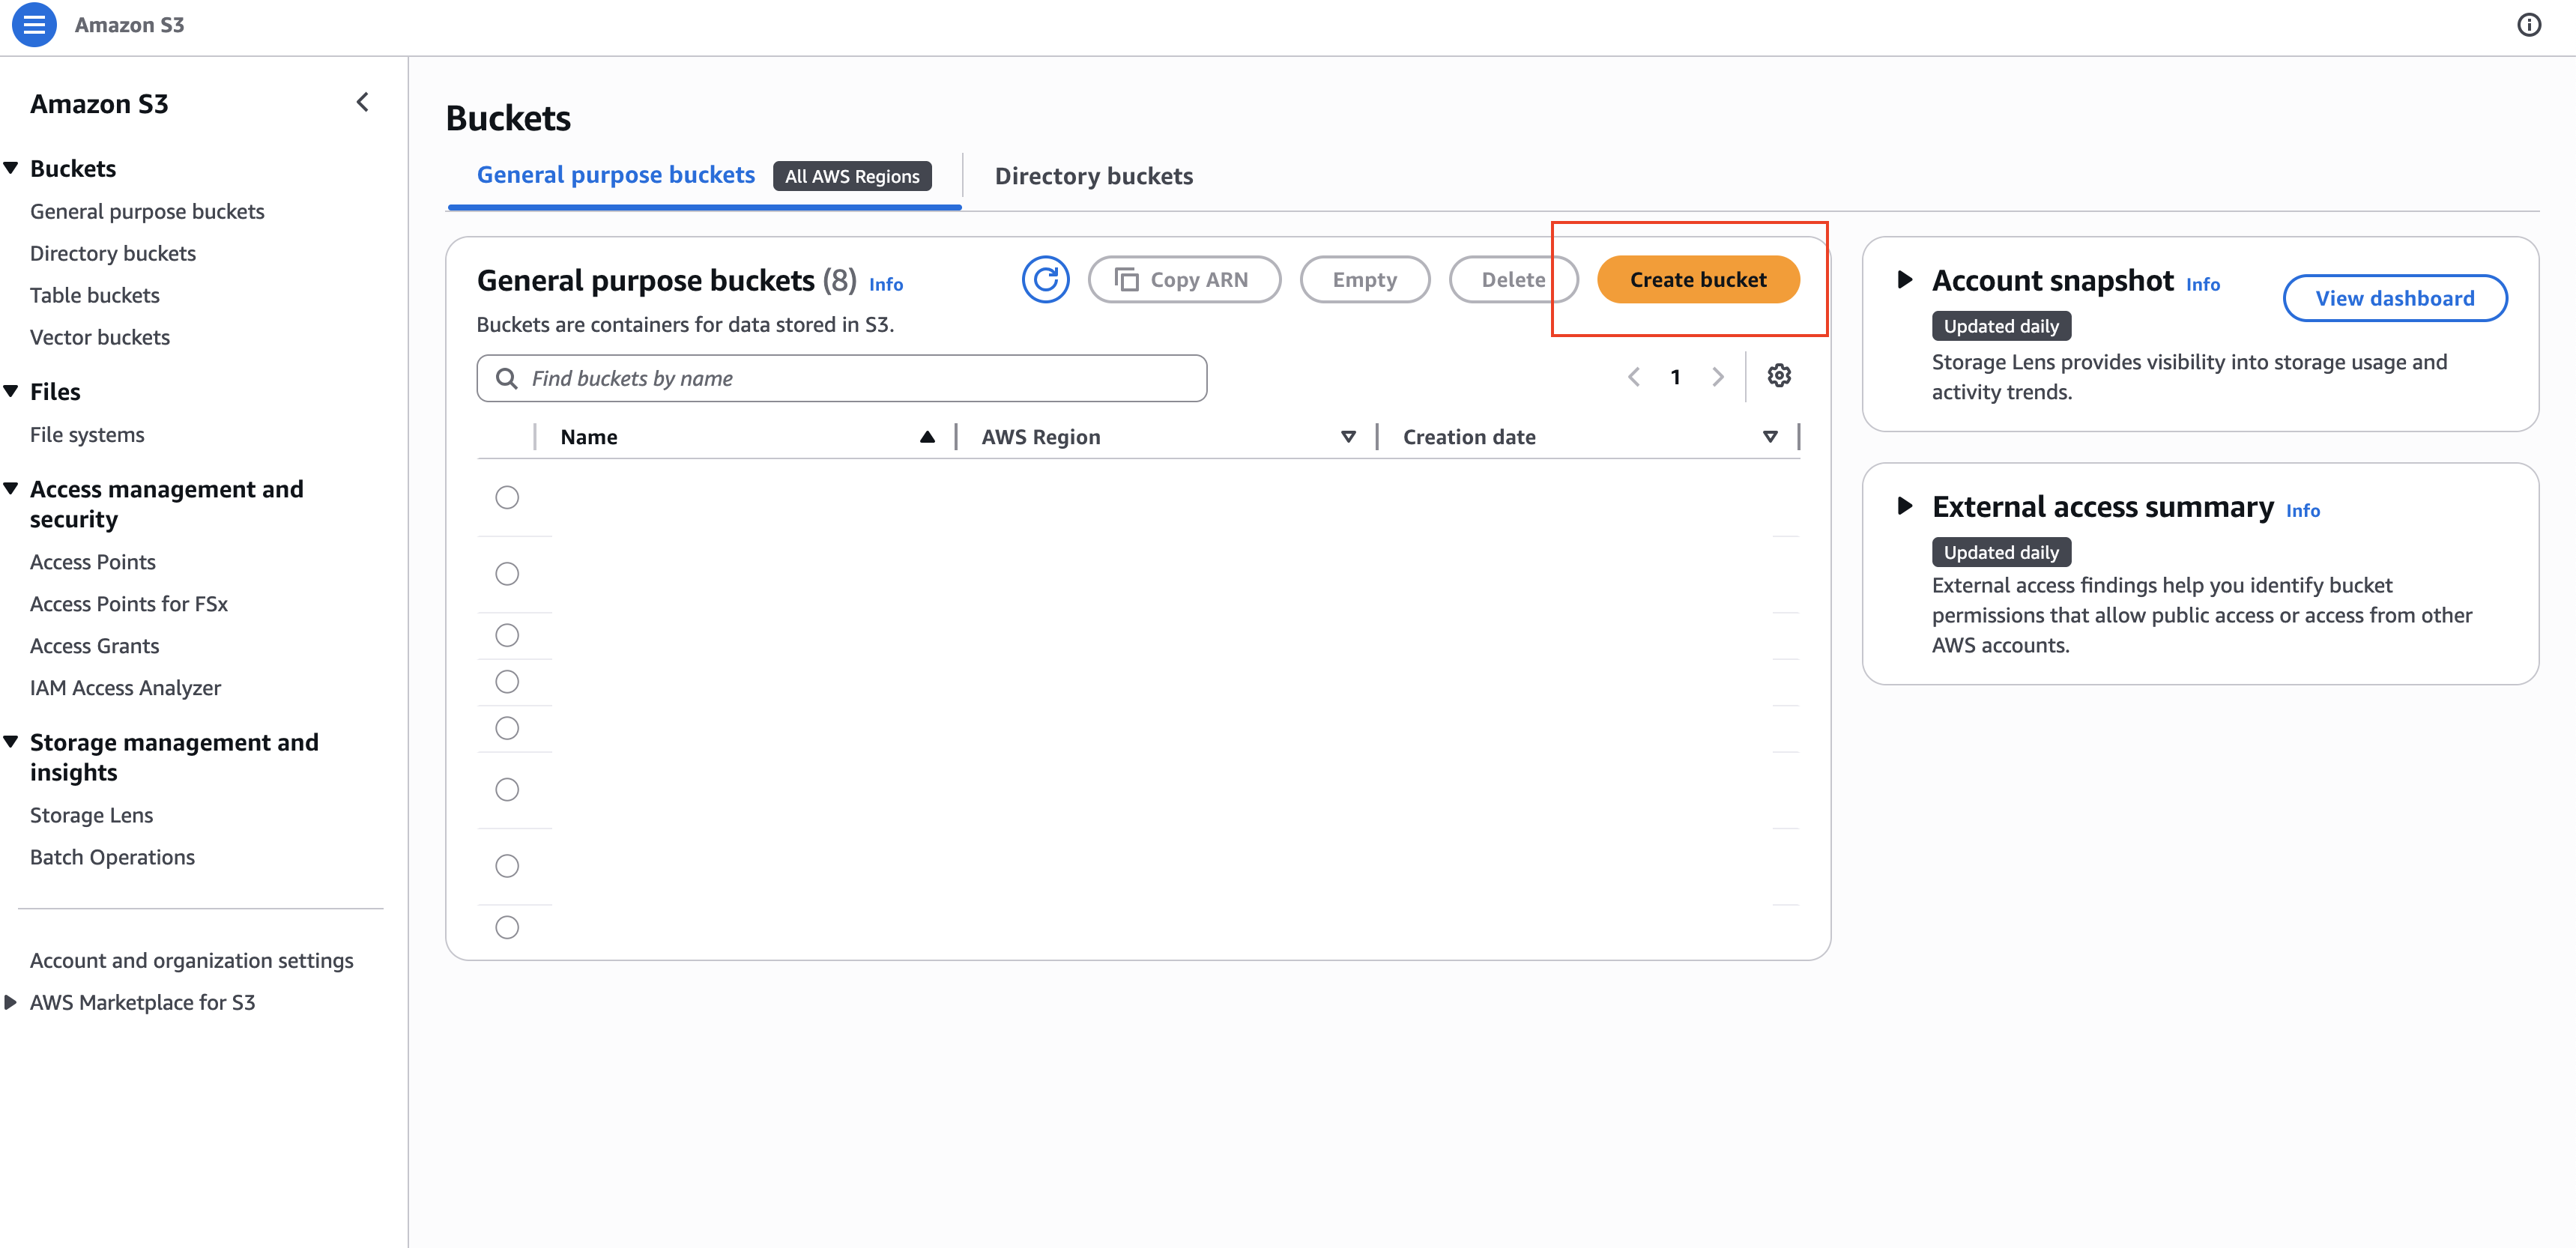Go to next page of buckets
The image size is (2576, 1248).
point(1718,377)
